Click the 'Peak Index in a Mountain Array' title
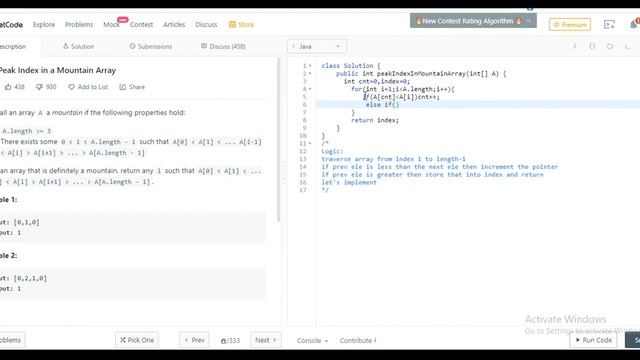The height and width of the screenshot is (360, 640). pyautogui.click(x=58, y=70)
